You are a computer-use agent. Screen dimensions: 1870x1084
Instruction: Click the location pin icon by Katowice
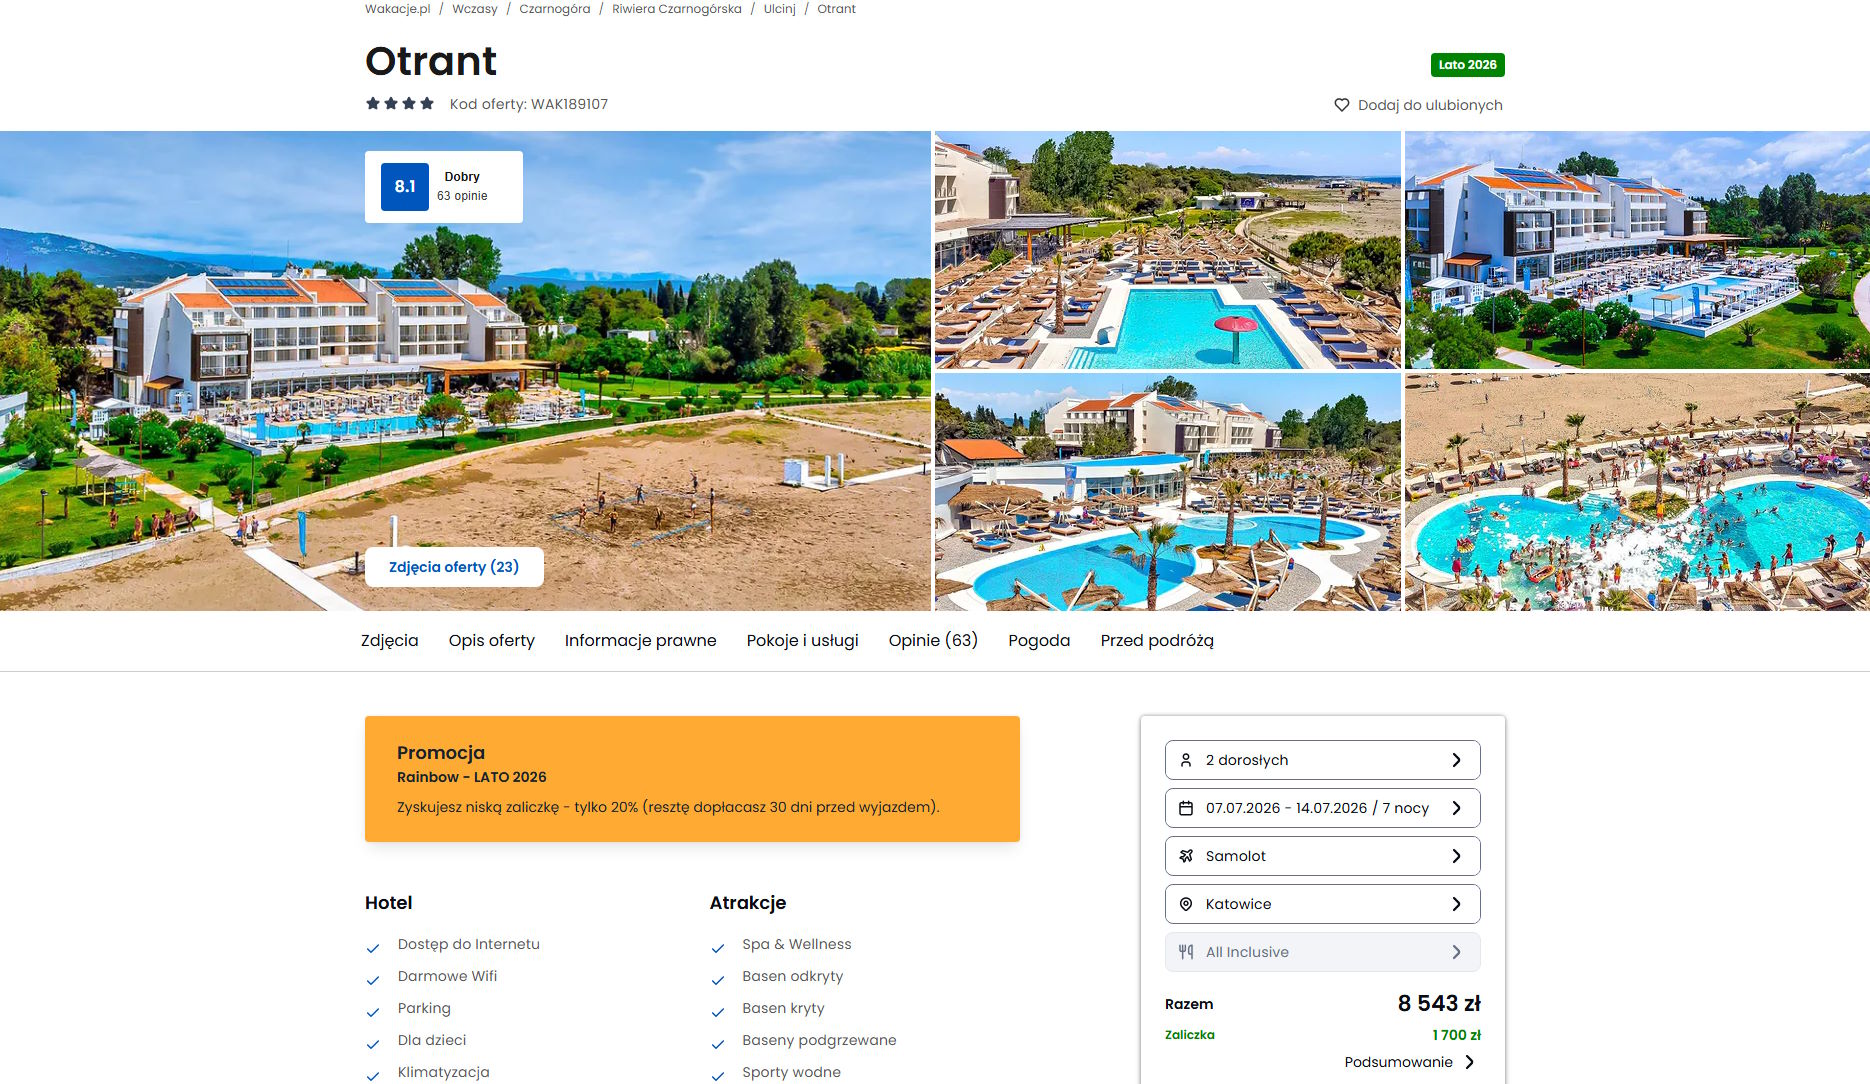point(1186,904)
